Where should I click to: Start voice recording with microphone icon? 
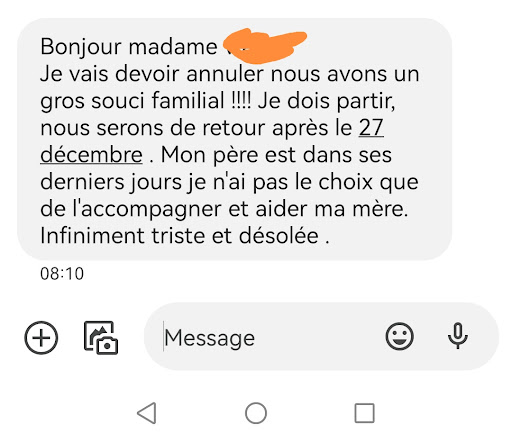[458, 336]
